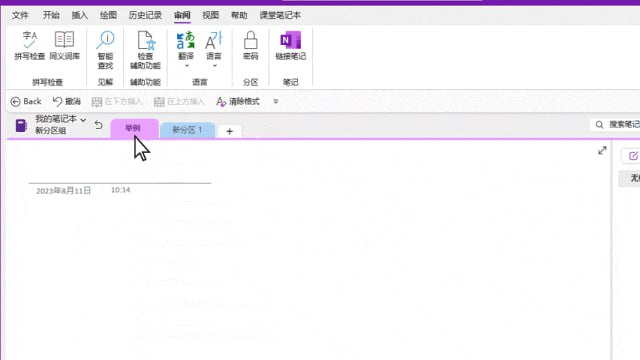
Task: Click the 撤消 undo button
Action: point(67,101)
